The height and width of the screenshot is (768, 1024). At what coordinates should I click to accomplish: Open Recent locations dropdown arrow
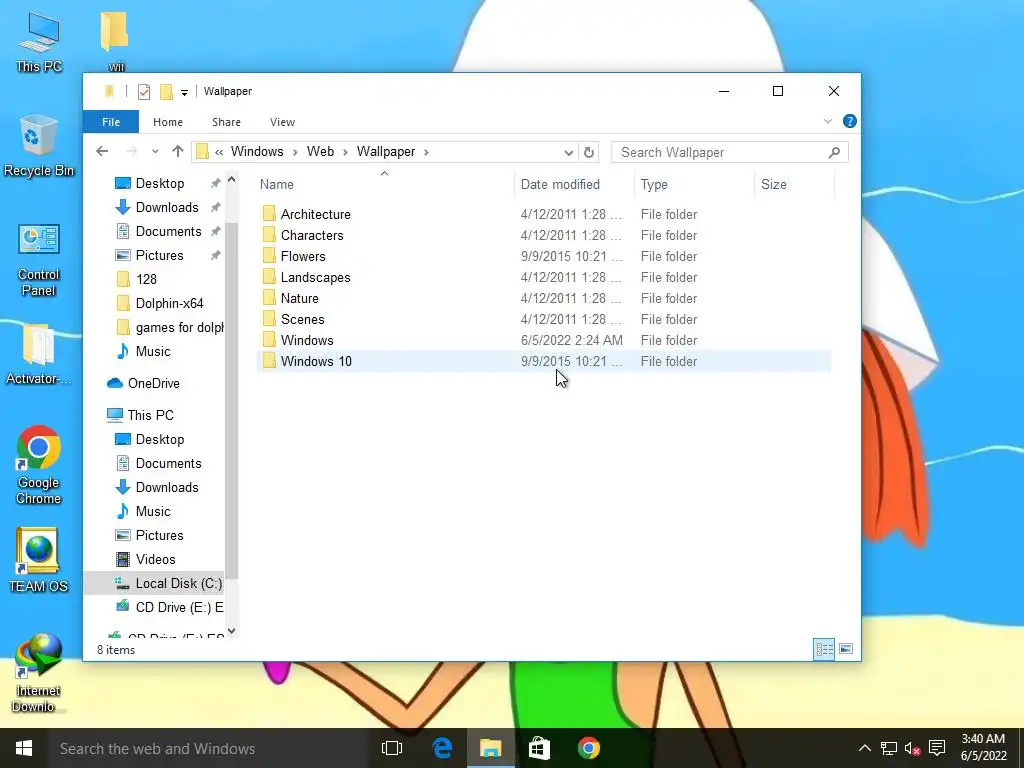point(155,152)
